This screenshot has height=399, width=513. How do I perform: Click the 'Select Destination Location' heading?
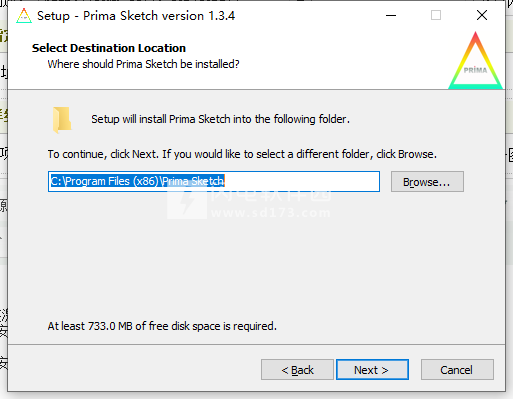[x=109, y=48]
